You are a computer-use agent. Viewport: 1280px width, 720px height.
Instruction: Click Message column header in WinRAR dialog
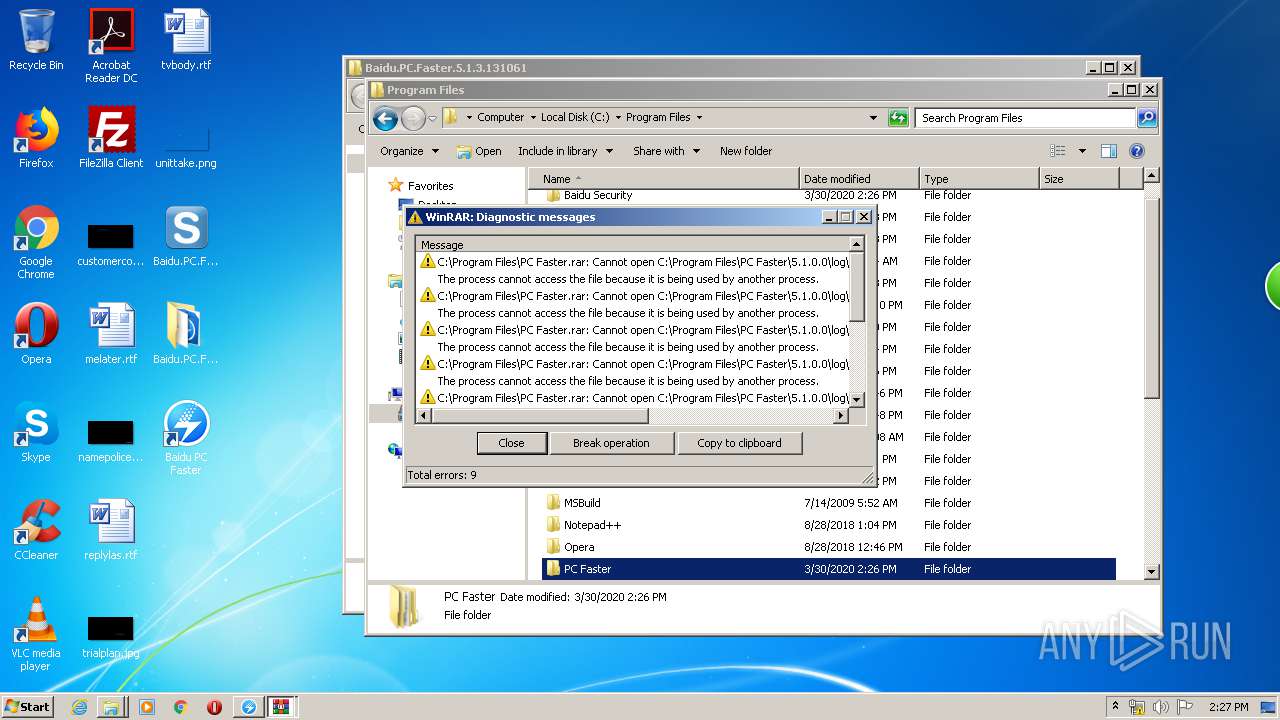[x=633, y=244]
